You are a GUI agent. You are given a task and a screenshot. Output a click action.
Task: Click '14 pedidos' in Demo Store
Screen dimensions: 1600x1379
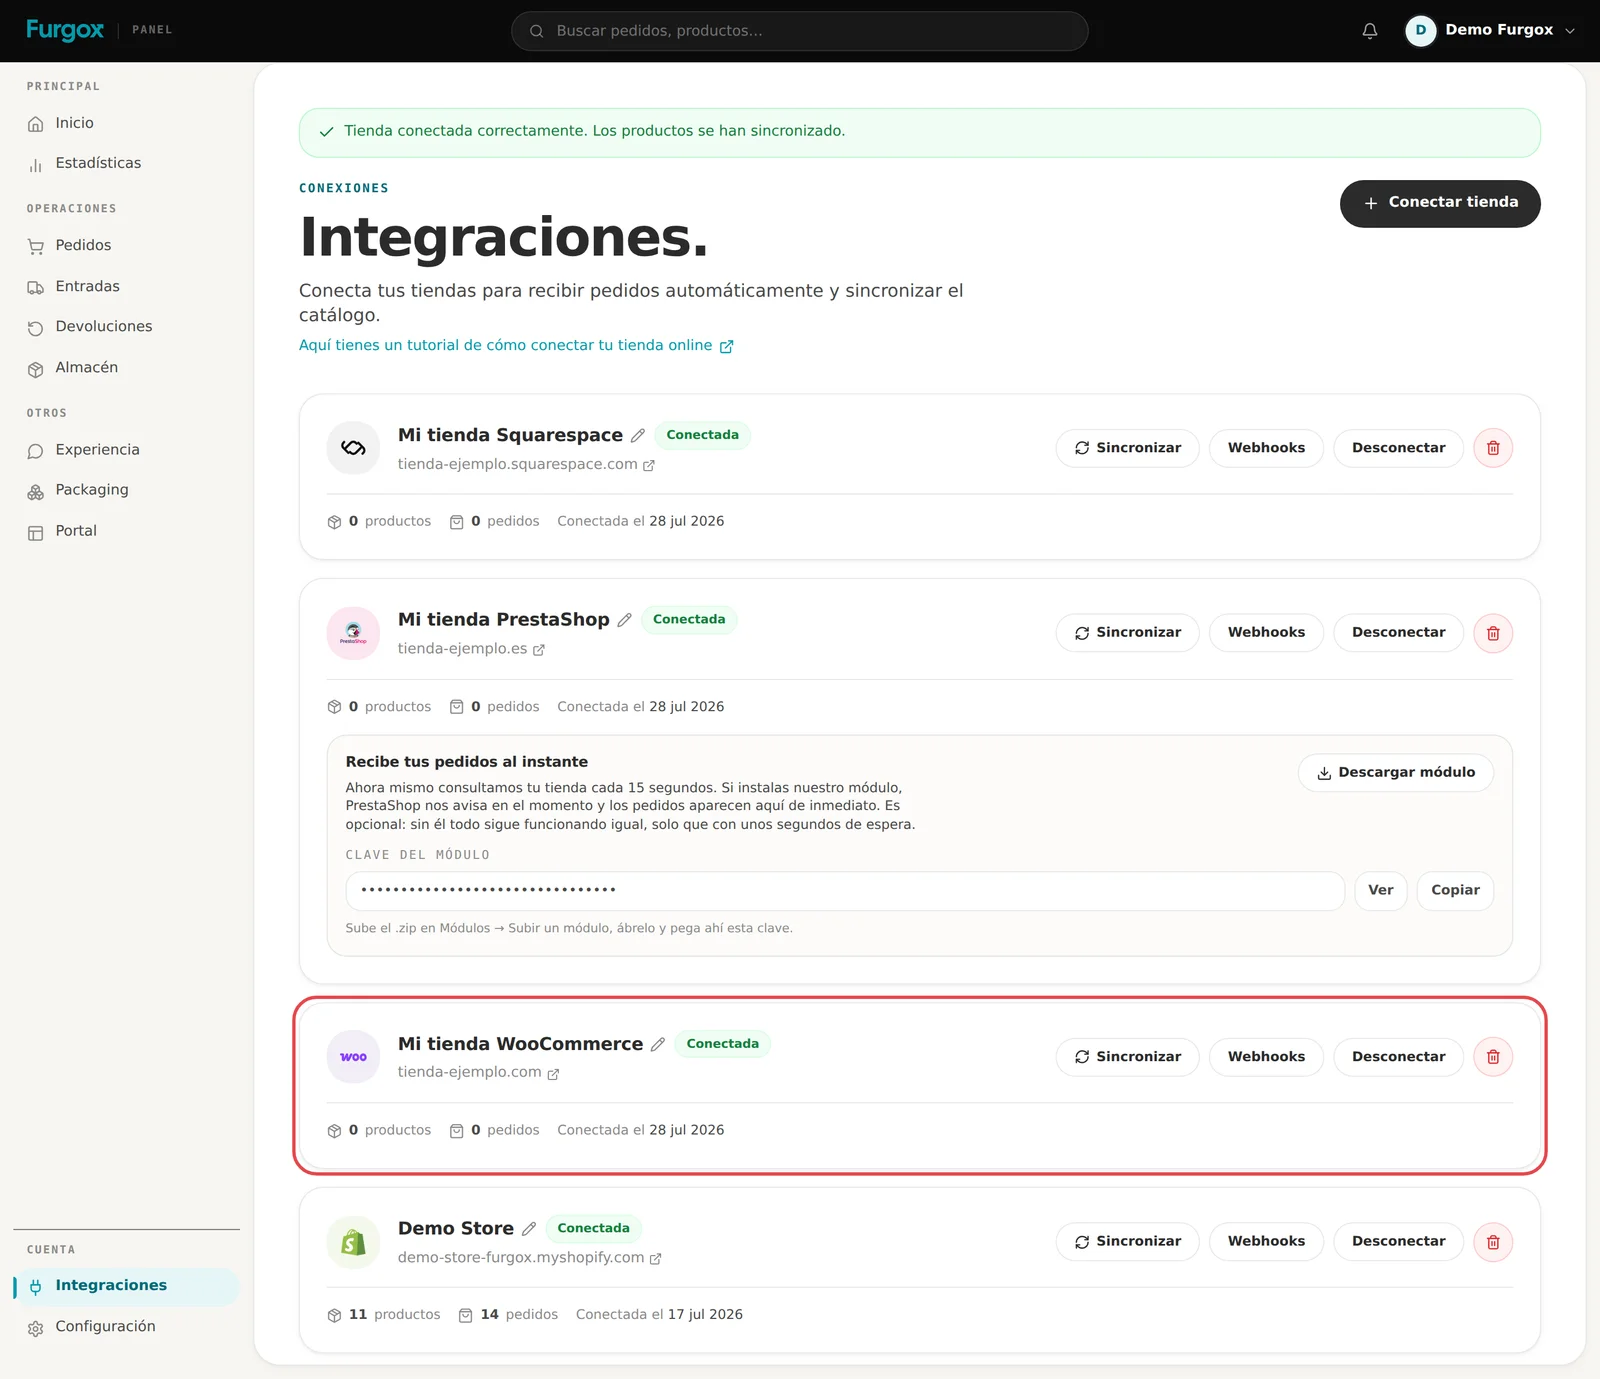(x=508, y=1315)
